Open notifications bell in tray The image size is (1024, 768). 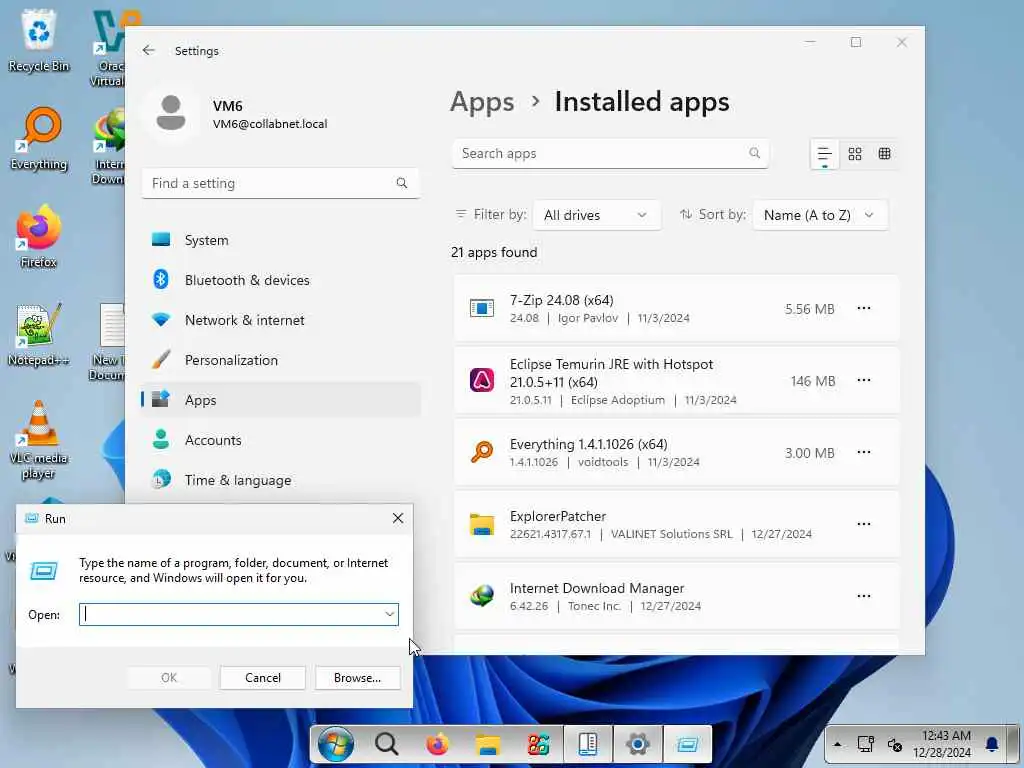pos(992,744)
